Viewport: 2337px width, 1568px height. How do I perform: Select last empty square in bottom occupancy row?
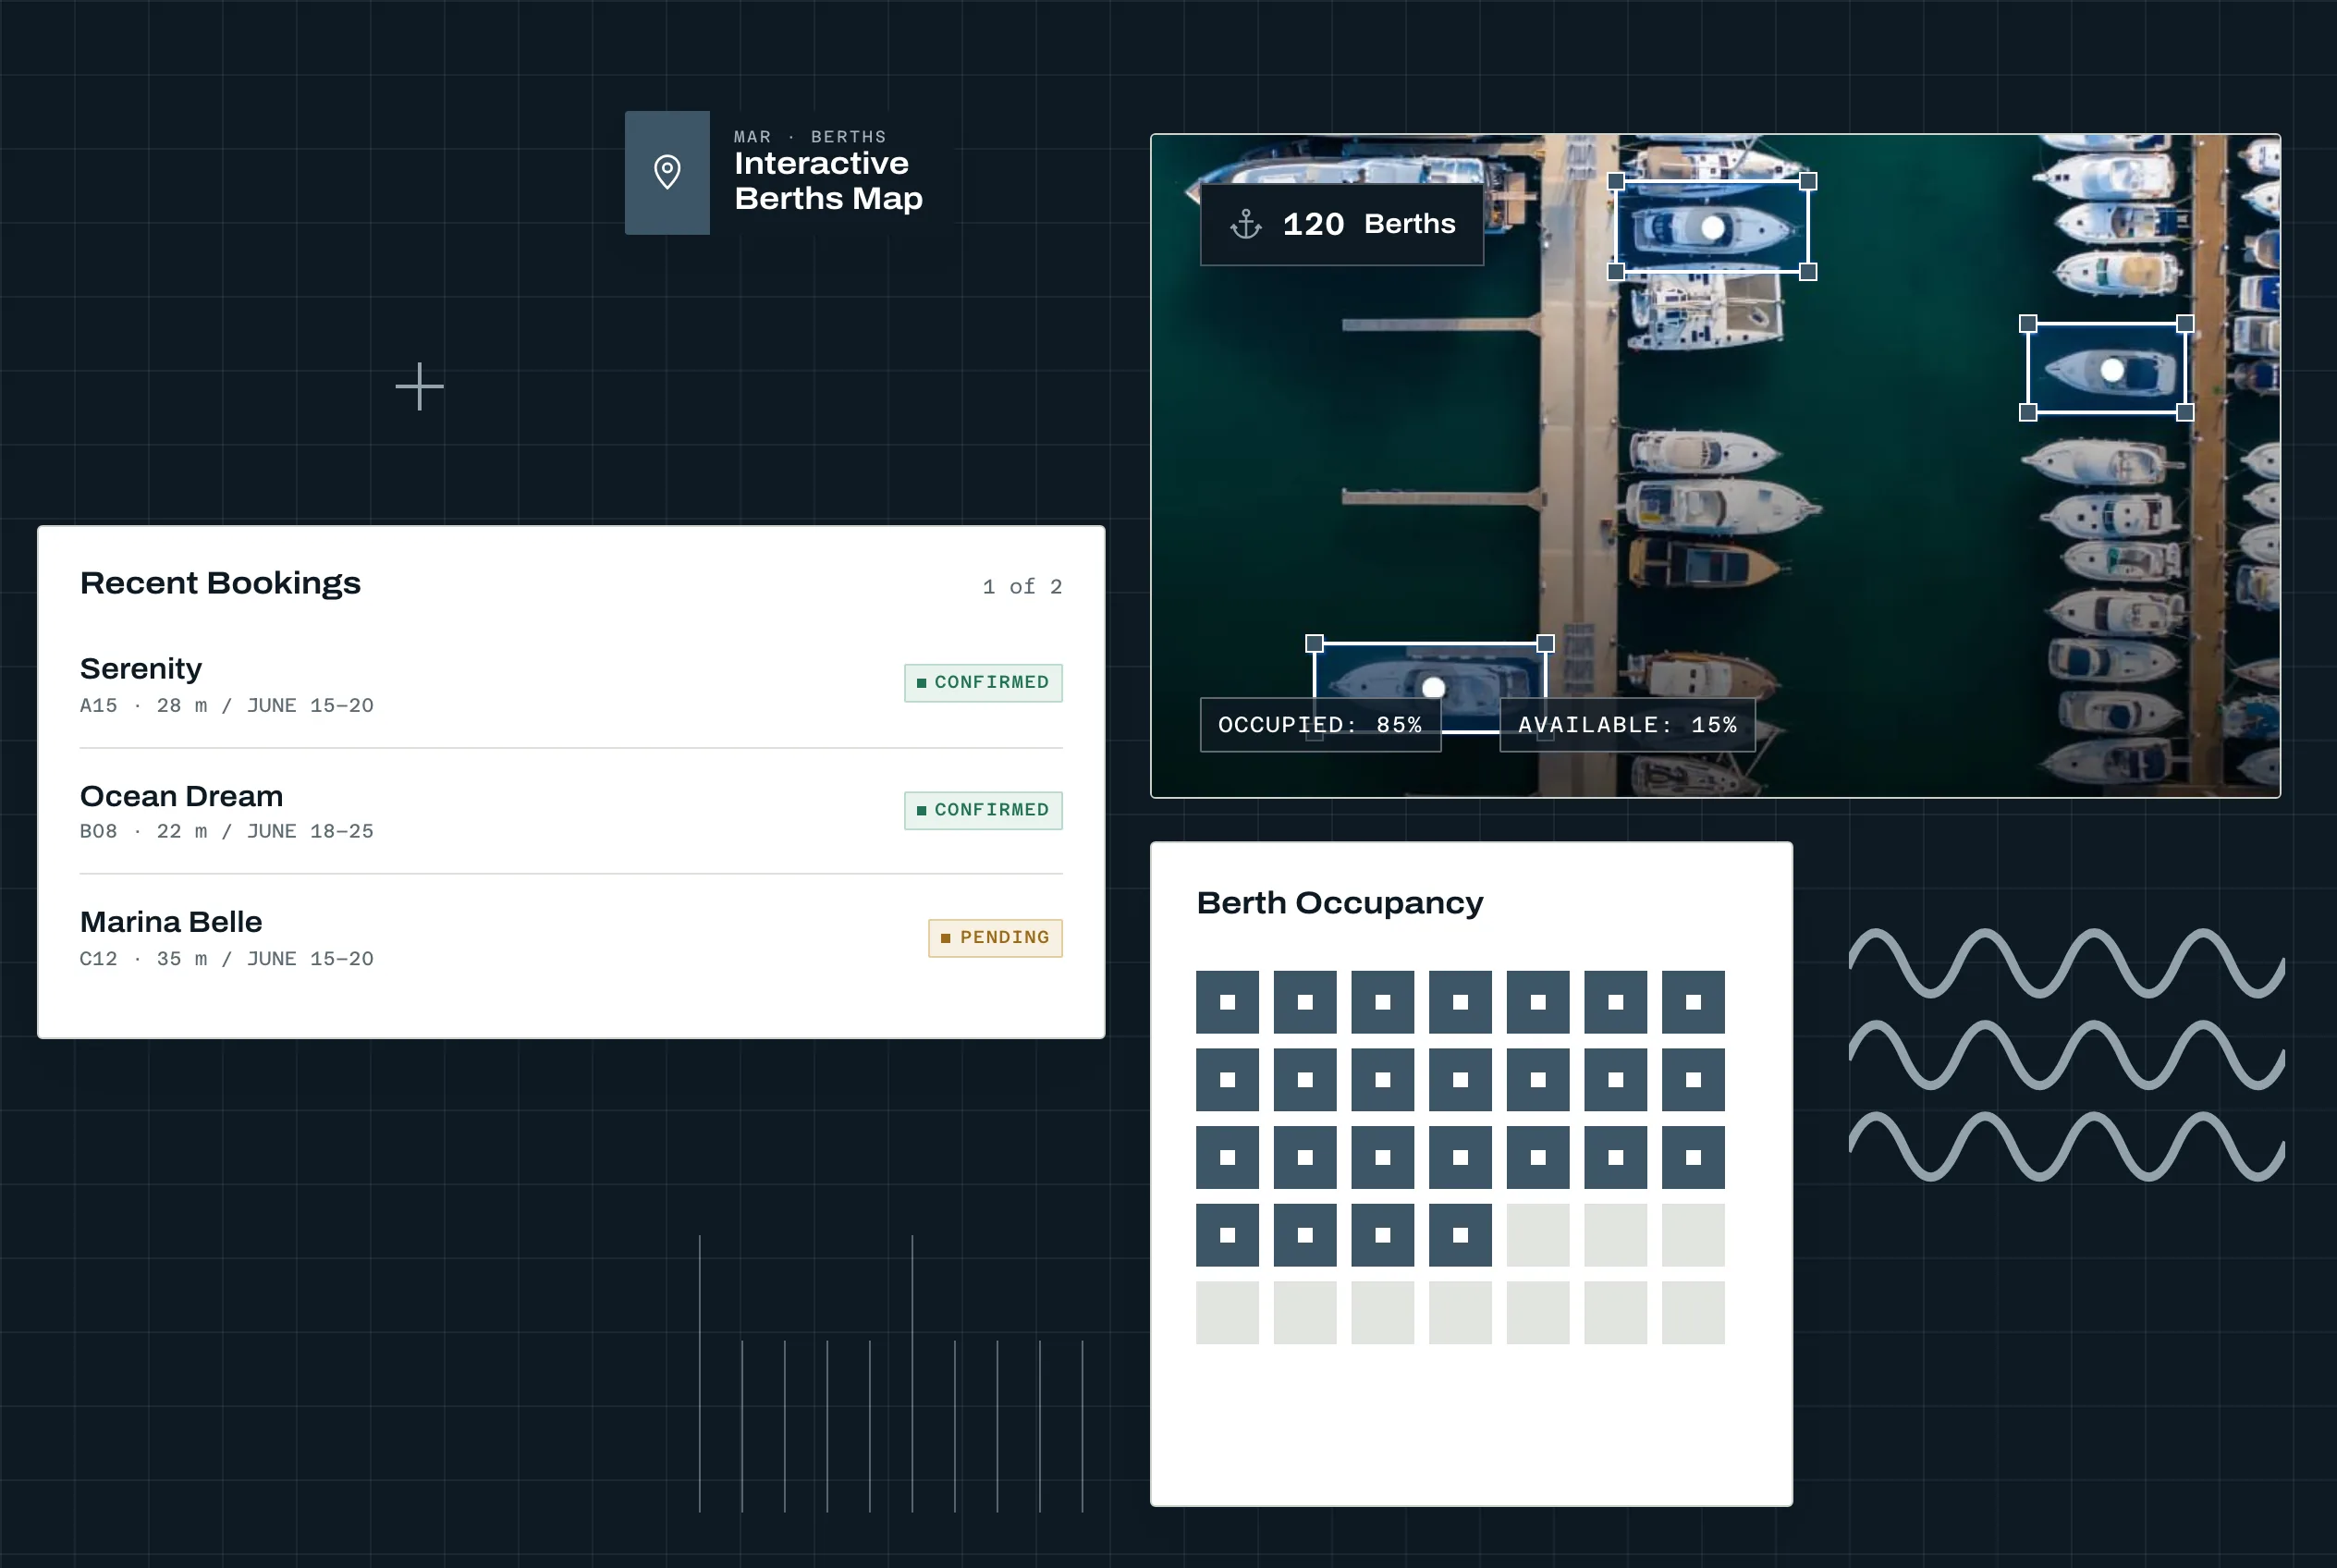coord(1693,1313)
